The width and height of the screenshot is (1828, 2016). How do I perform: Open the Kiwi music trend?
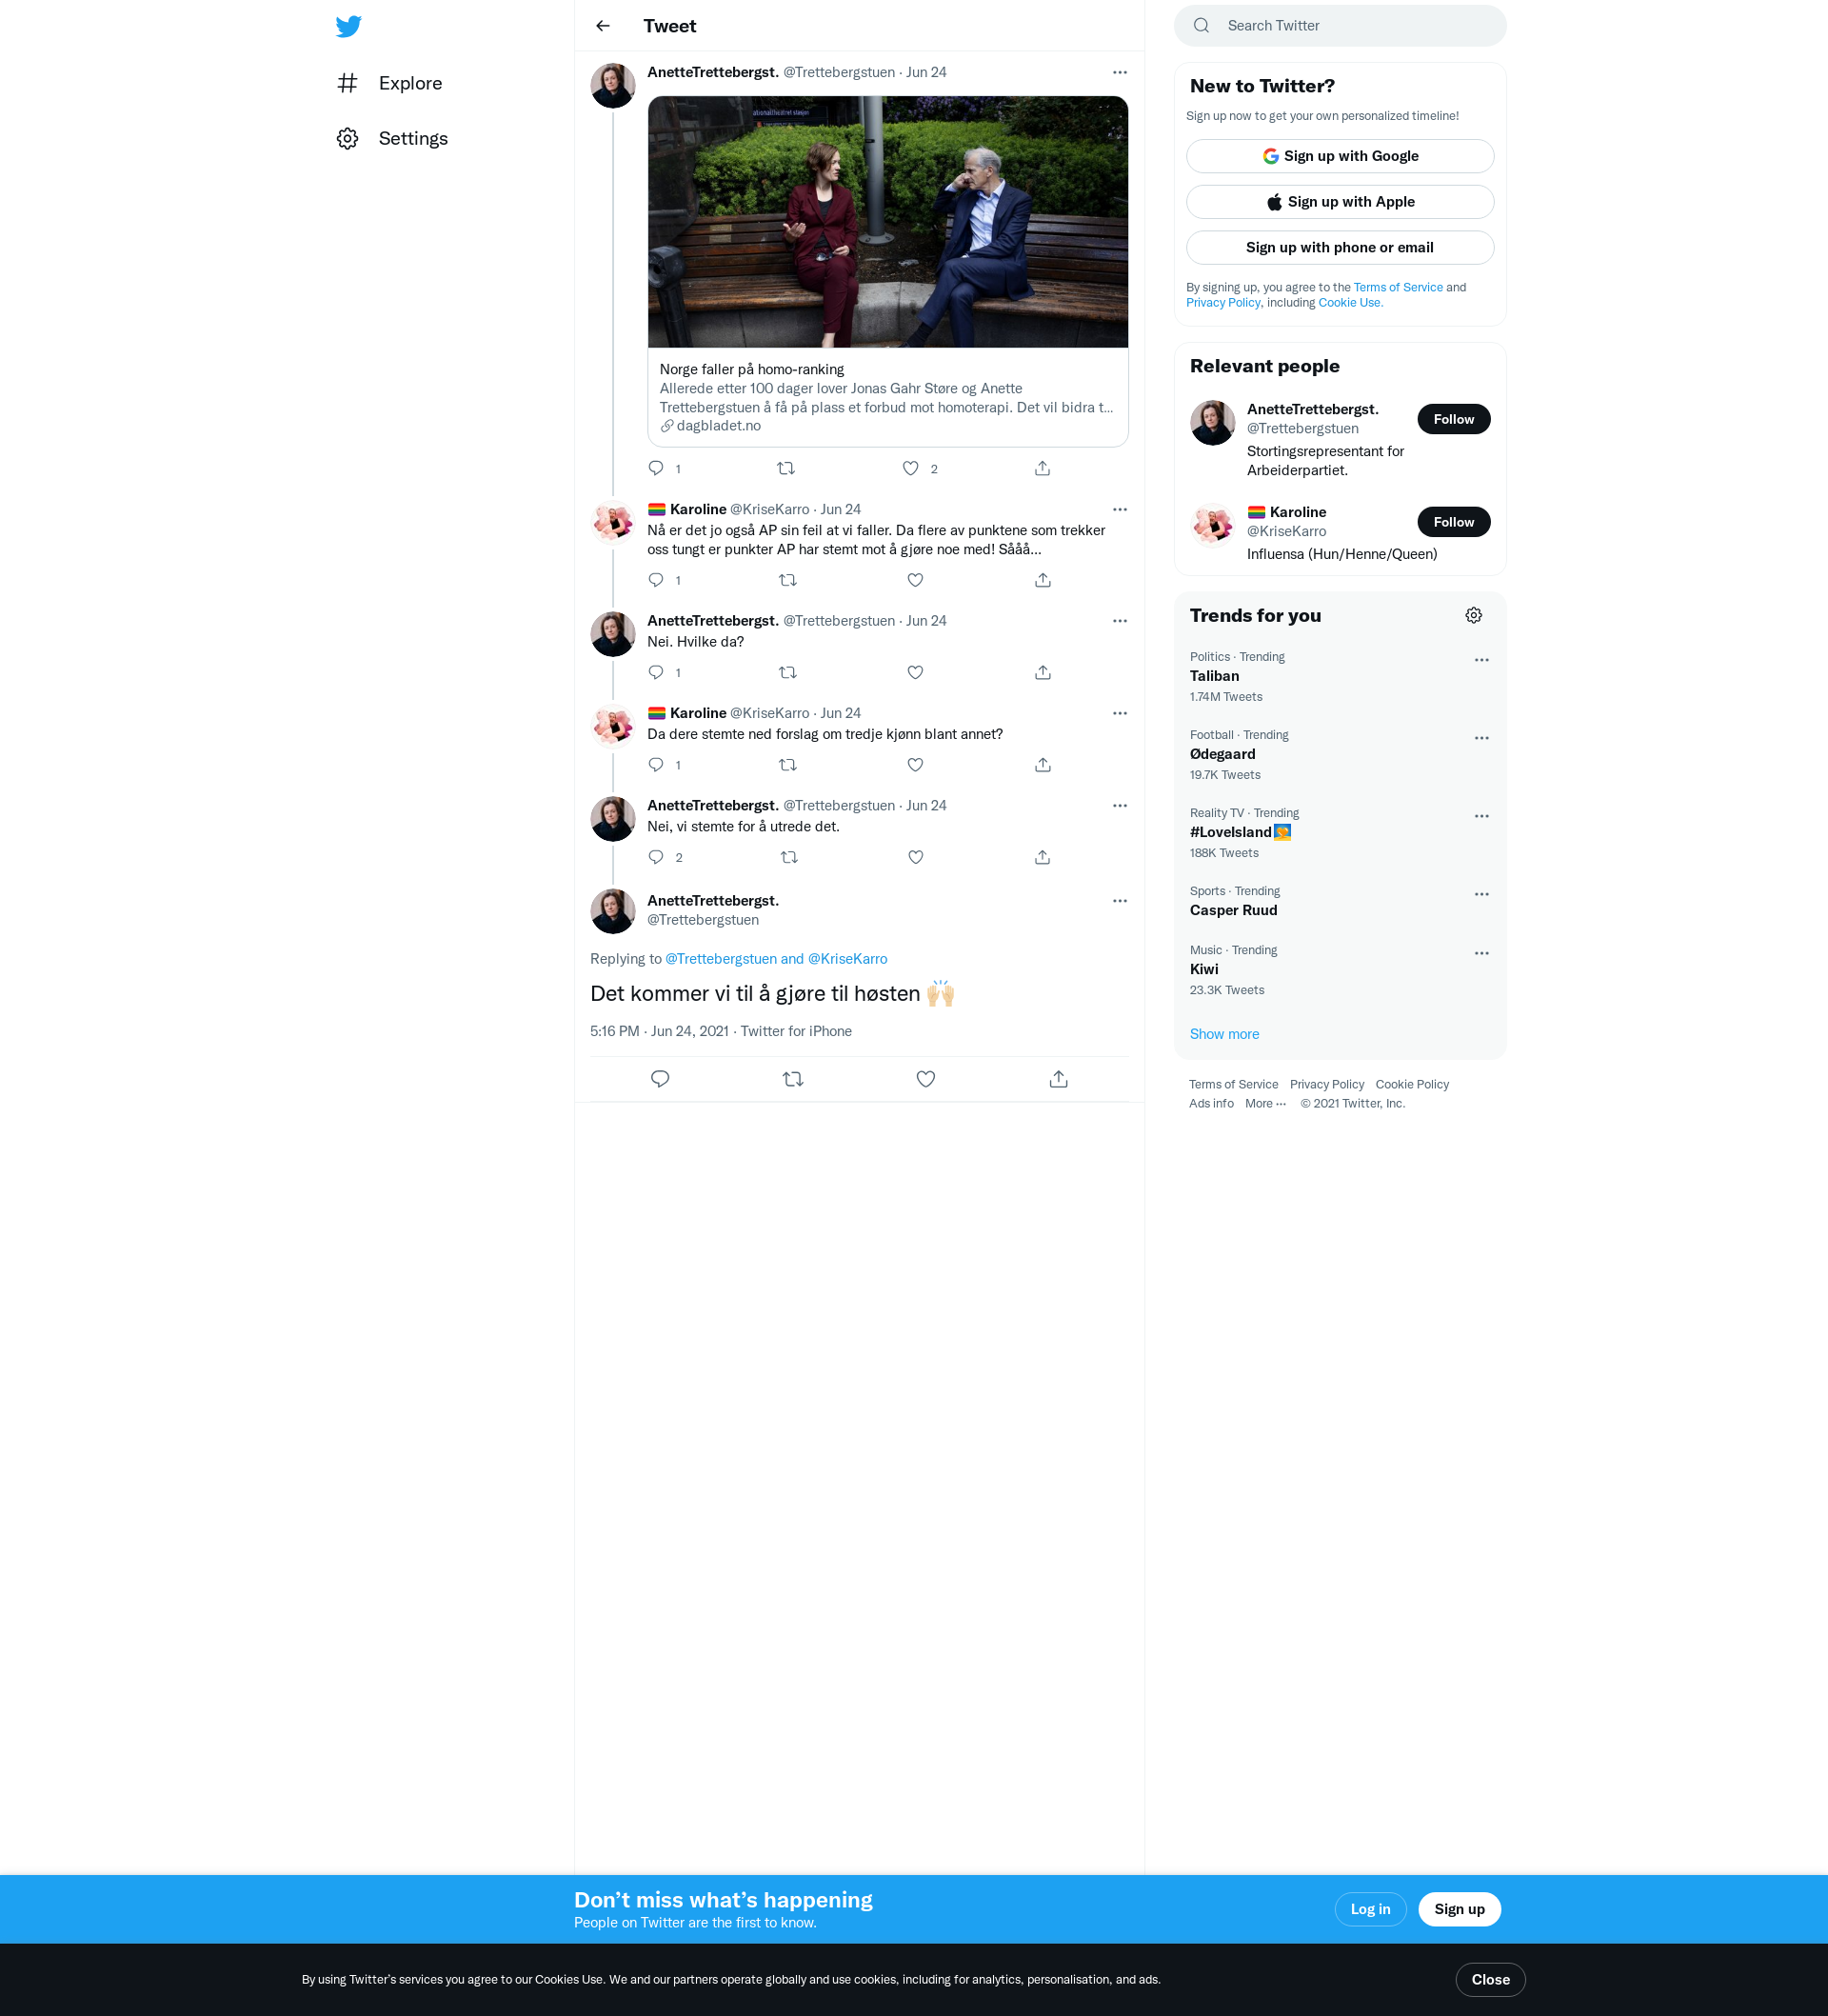[1340, 970]
